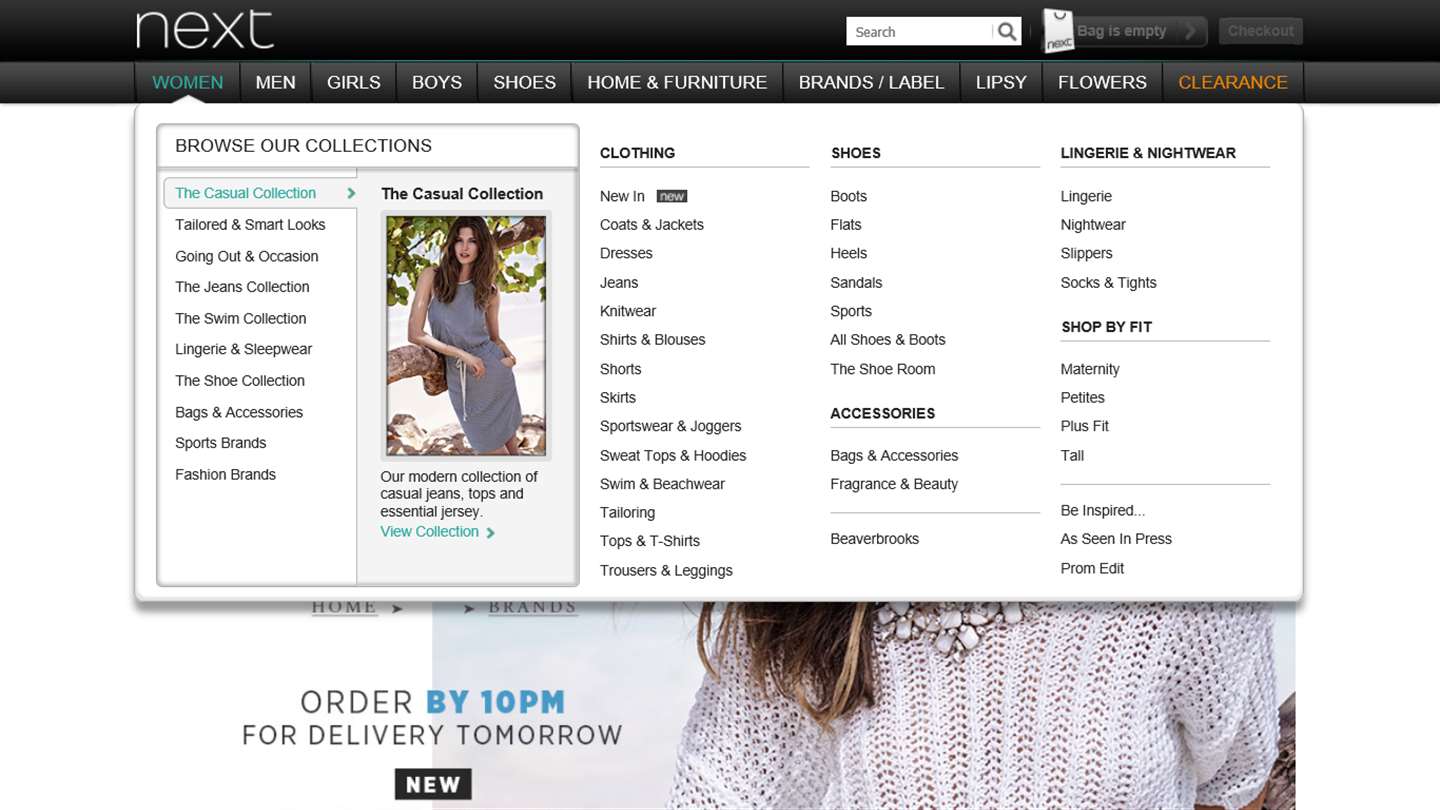Click the arrow beside The Casual Collection
1440x810 pixels.
click(x=351, y=193)
